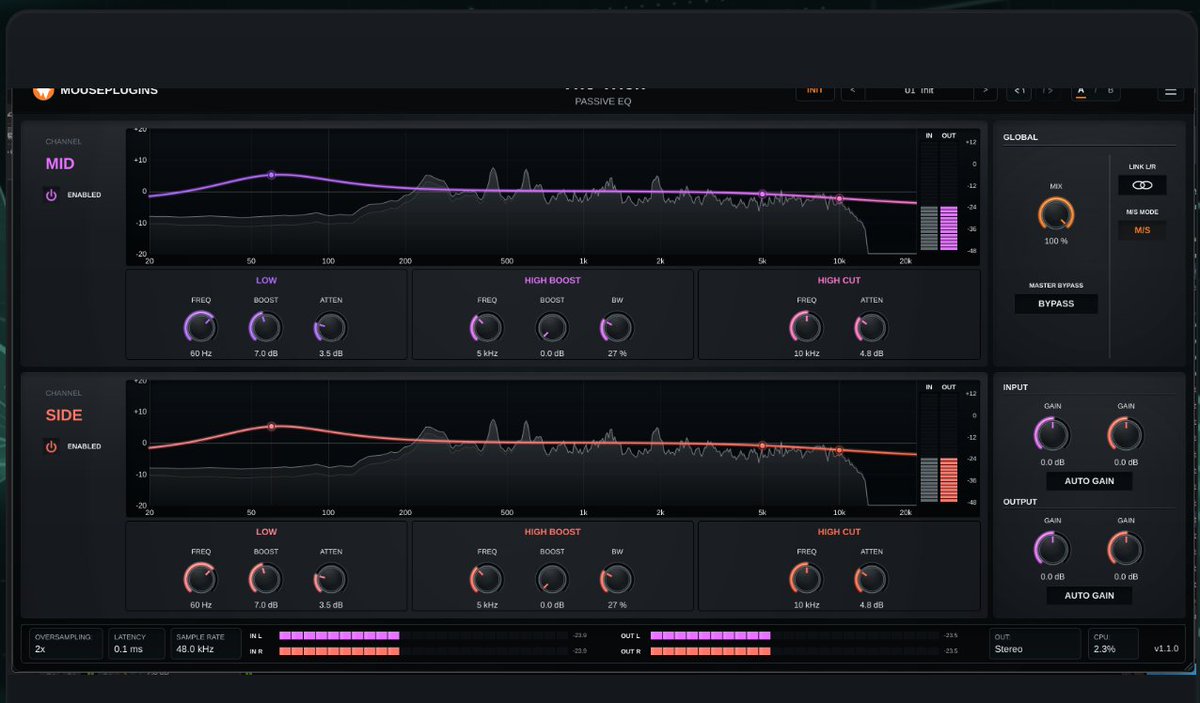The image size is (1200, 703).
Task: Click the OUT R level meter
Action: coord(795,651)
